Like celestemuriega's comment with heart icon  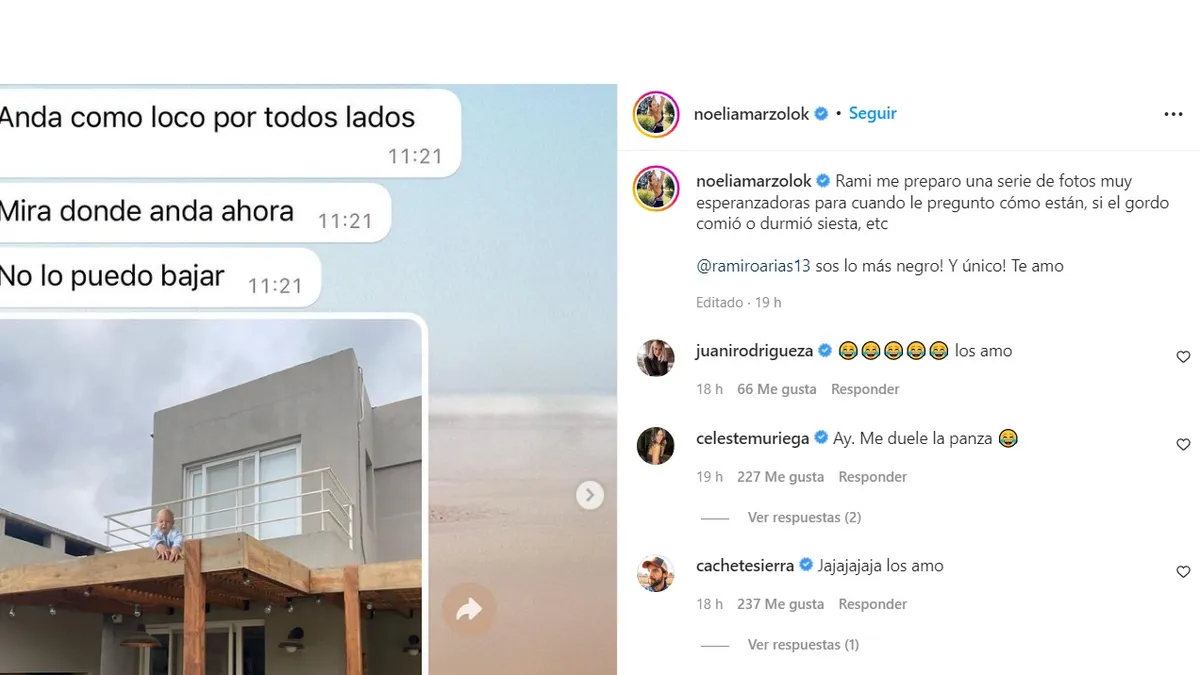click(x=1183, y=444)
